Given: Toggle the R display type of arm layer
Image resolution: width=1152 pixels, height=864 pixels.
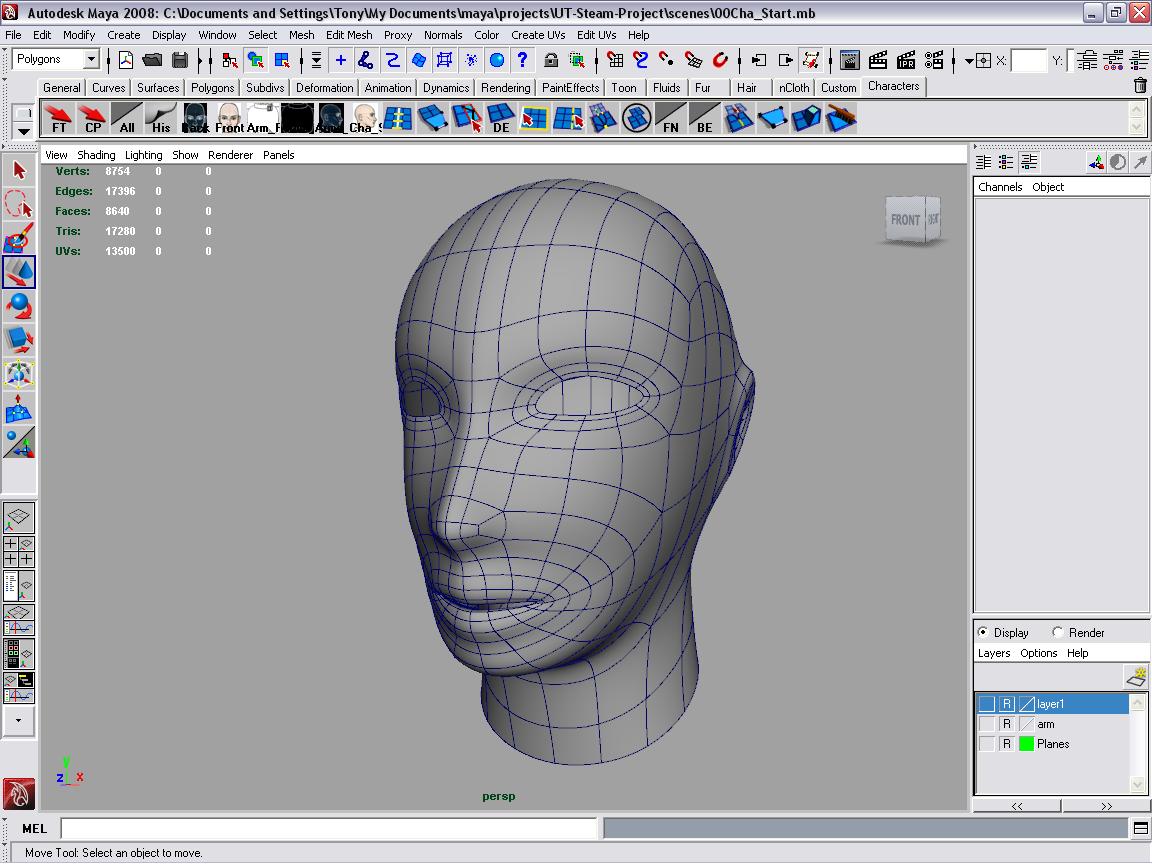Looking at the screenshot, I should (1007, 724).
